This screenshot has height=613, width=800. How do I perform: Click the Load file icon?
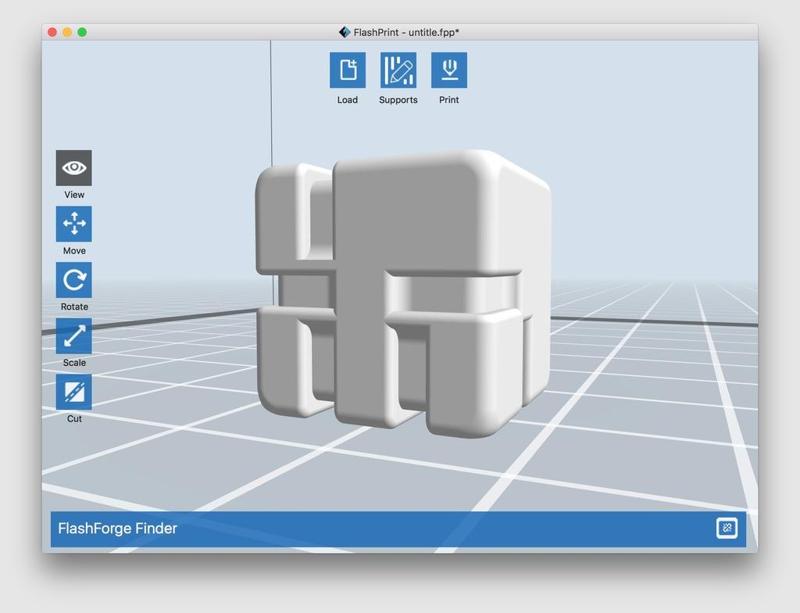click(x=347, y=70)
